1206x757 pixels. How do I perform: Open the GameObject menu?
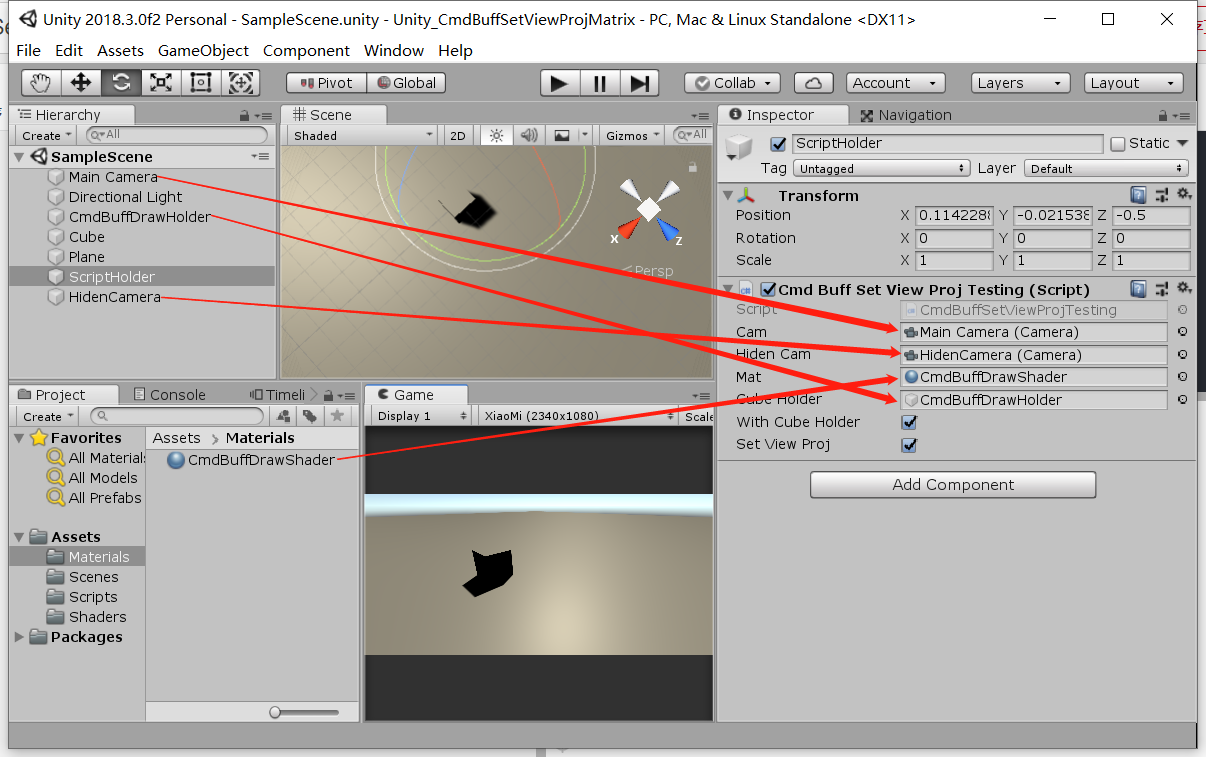click(x=203, y=50)
